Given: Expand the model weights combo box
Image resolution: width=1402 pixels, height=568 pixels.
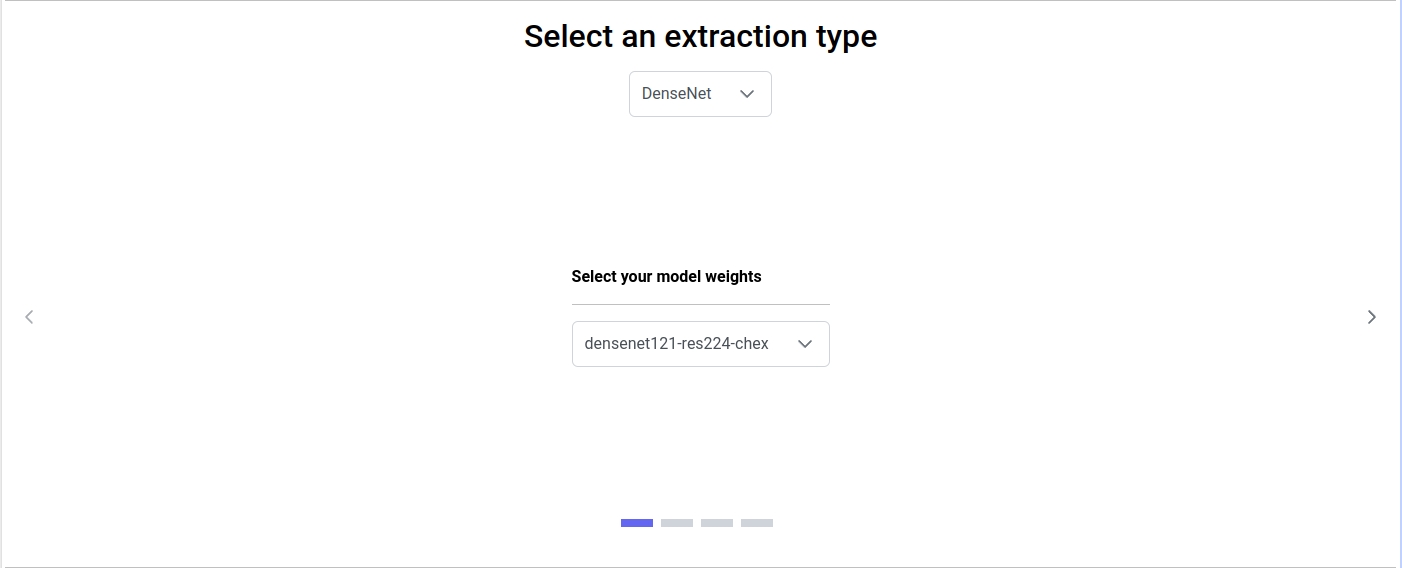Looking at the screenshot, I should [x=700, y=344].
